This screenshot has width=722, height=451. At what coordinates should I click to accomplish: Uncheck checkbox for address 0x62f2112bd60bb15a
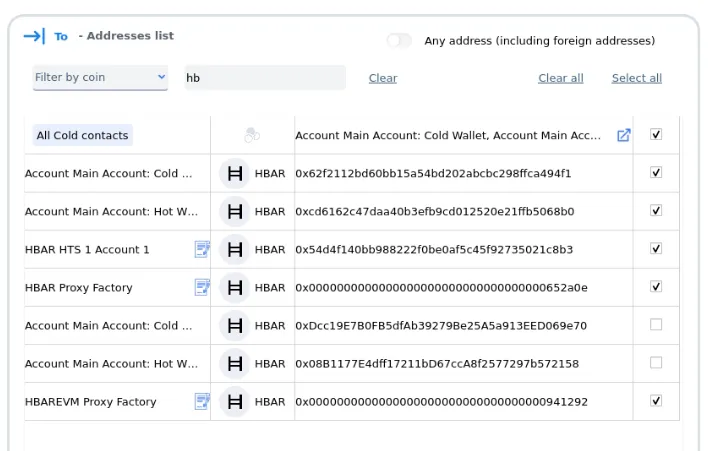pyautogui.click(x=656, y=172)
